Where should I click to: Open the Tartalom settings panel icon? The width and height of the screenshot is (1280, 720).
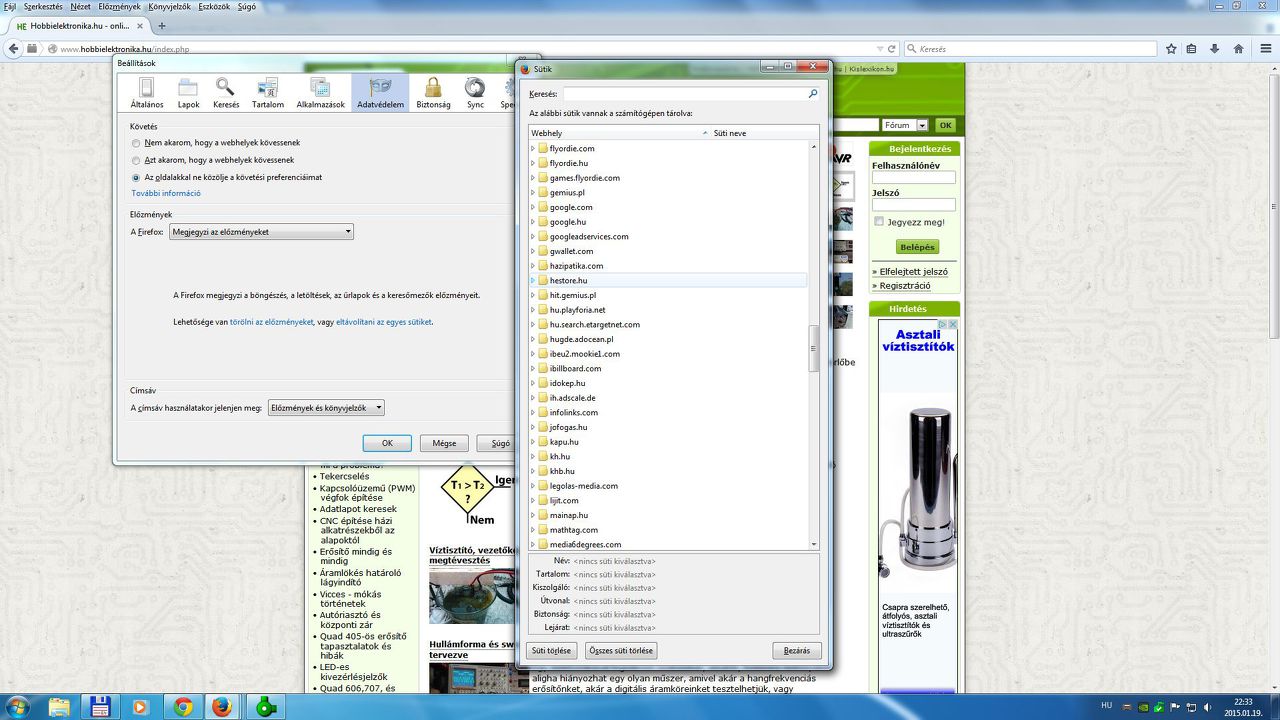[x=268, y=93]
